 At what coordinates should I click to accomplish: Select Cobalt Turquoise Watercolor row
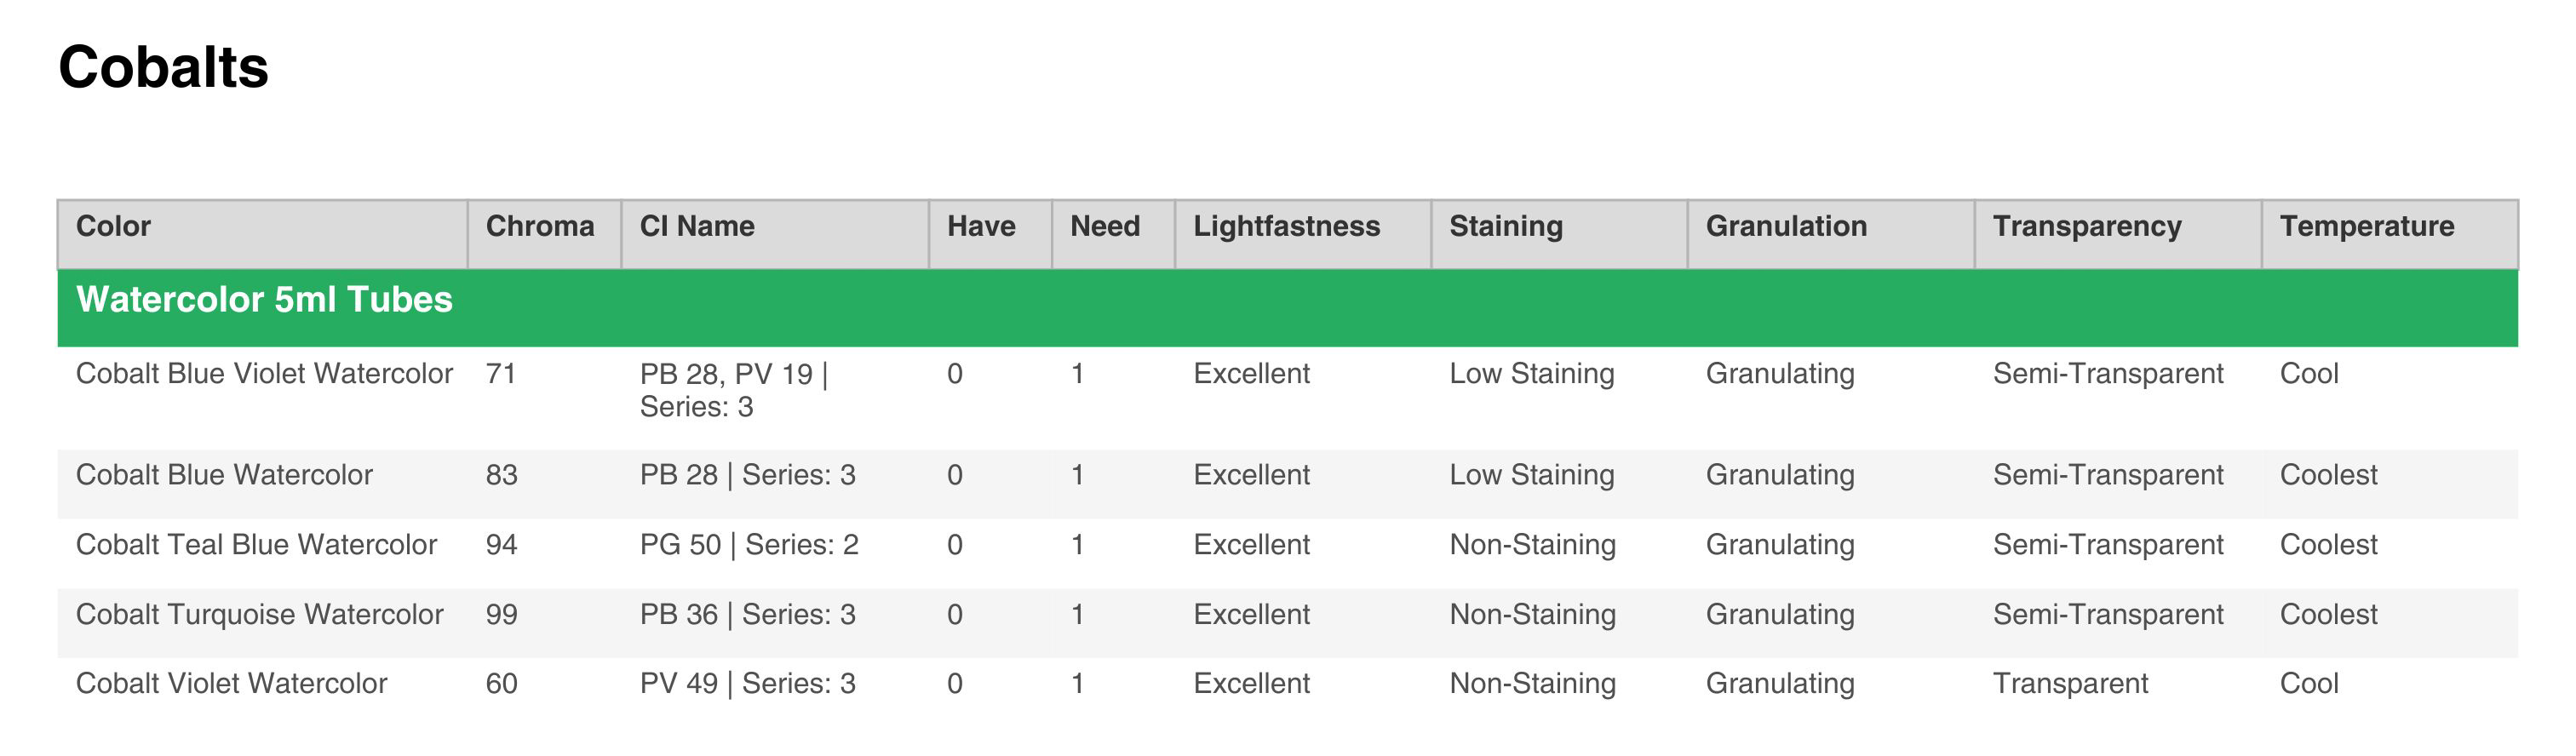pos(260,615)
